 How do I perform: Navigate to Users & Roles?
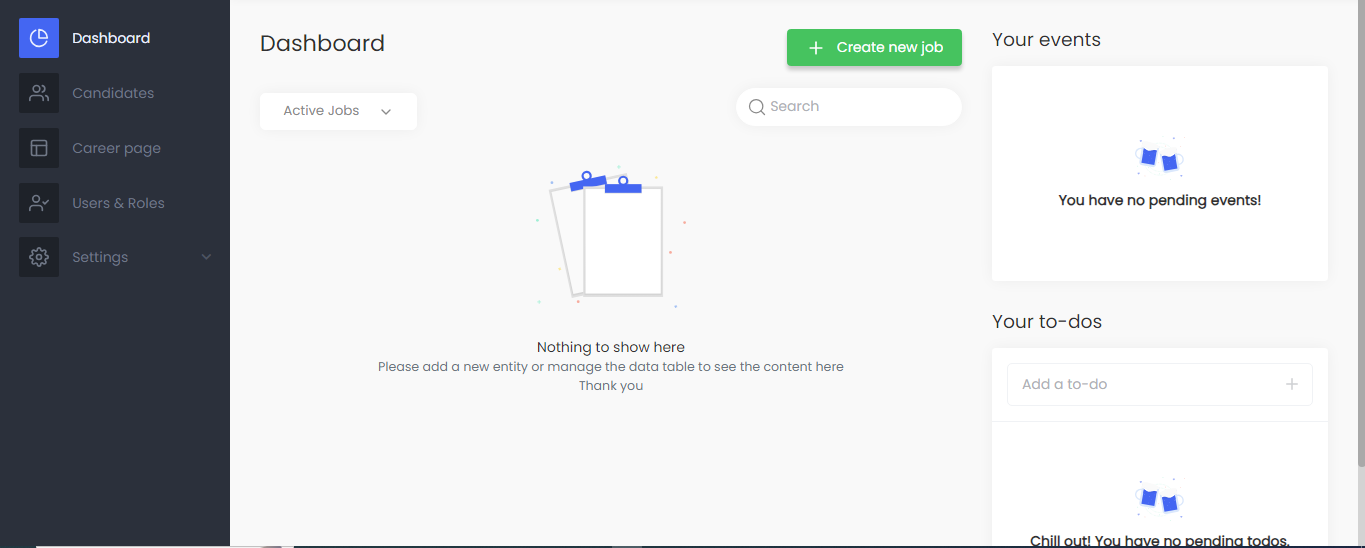click(x=118, y=203)
